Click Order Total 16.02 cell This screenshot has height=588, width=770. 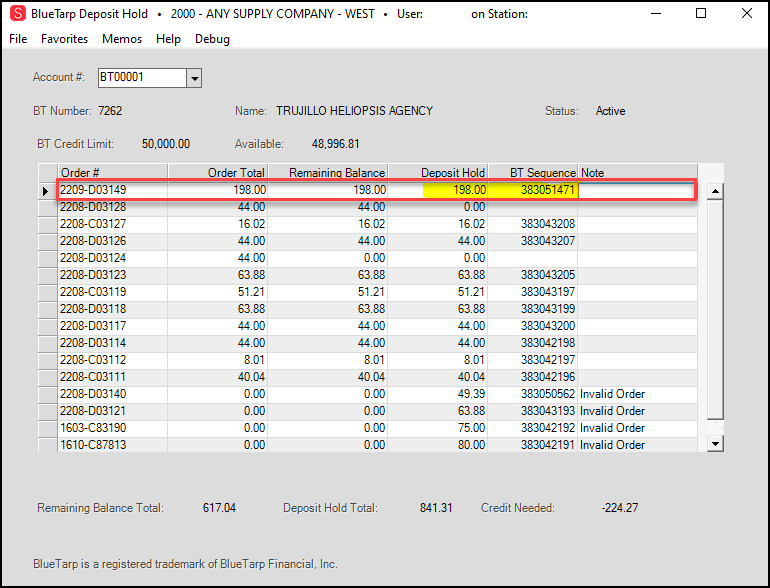[x=218, y=224]
